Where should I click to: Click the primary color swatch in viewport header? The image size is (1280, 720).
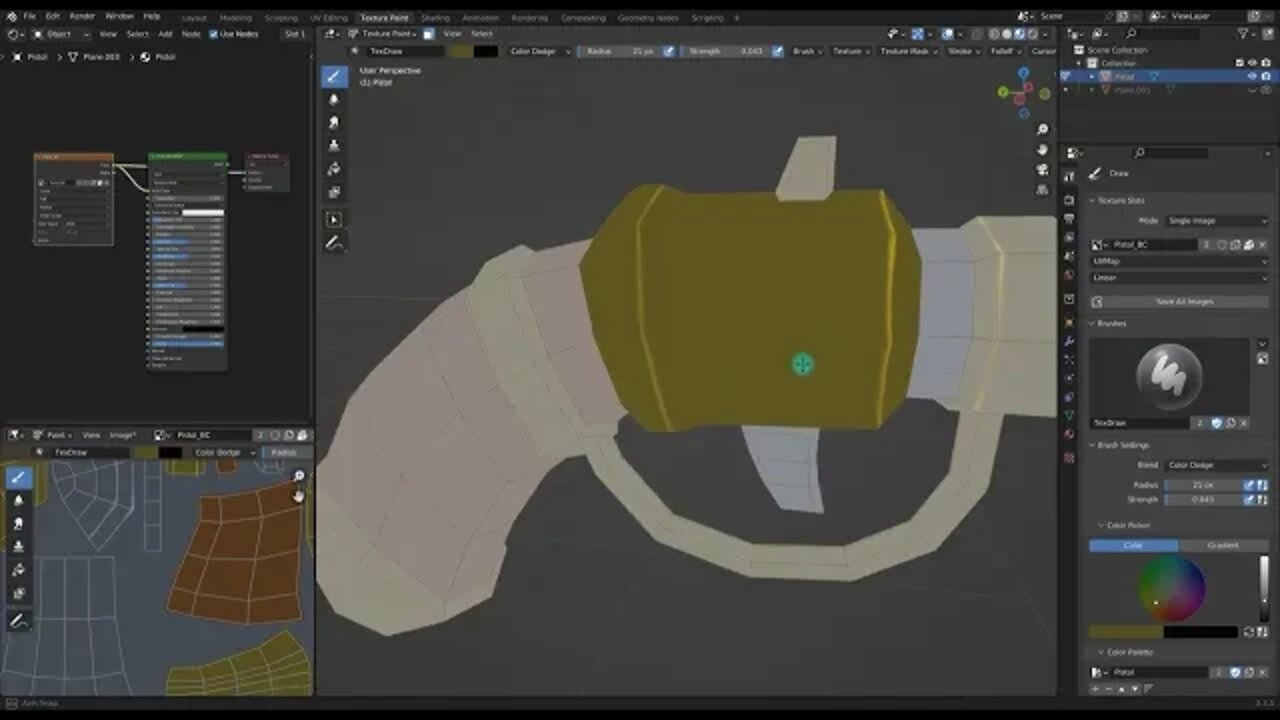point(459,51)
